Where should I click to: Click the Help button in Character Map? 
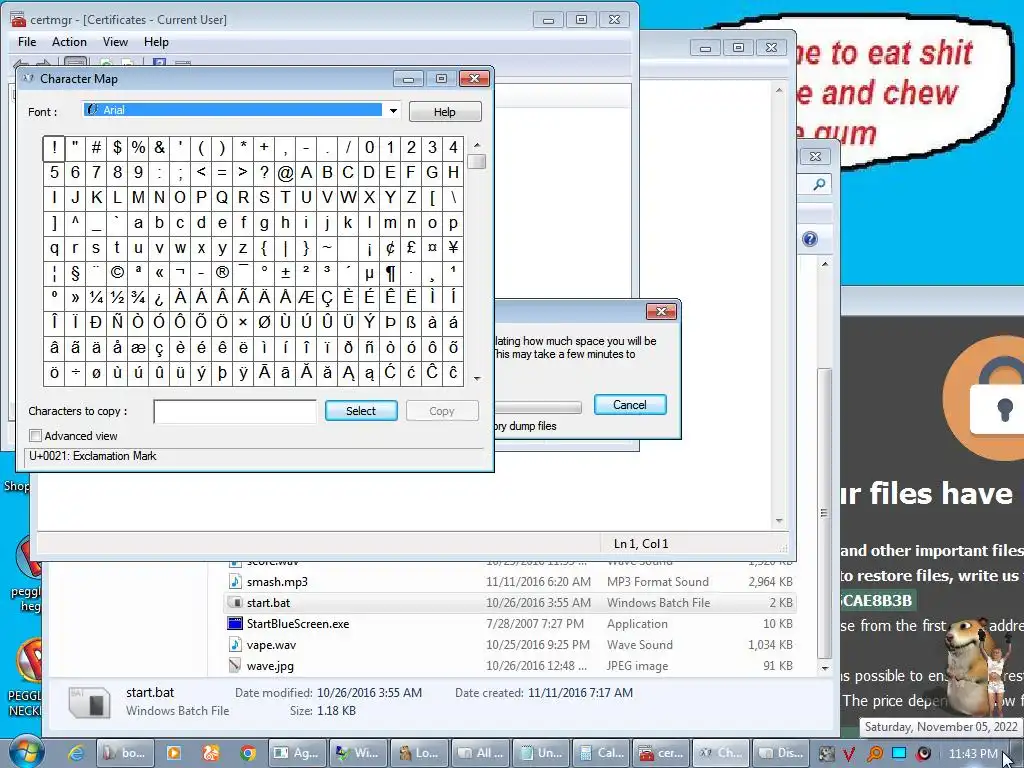pos(445,112)
